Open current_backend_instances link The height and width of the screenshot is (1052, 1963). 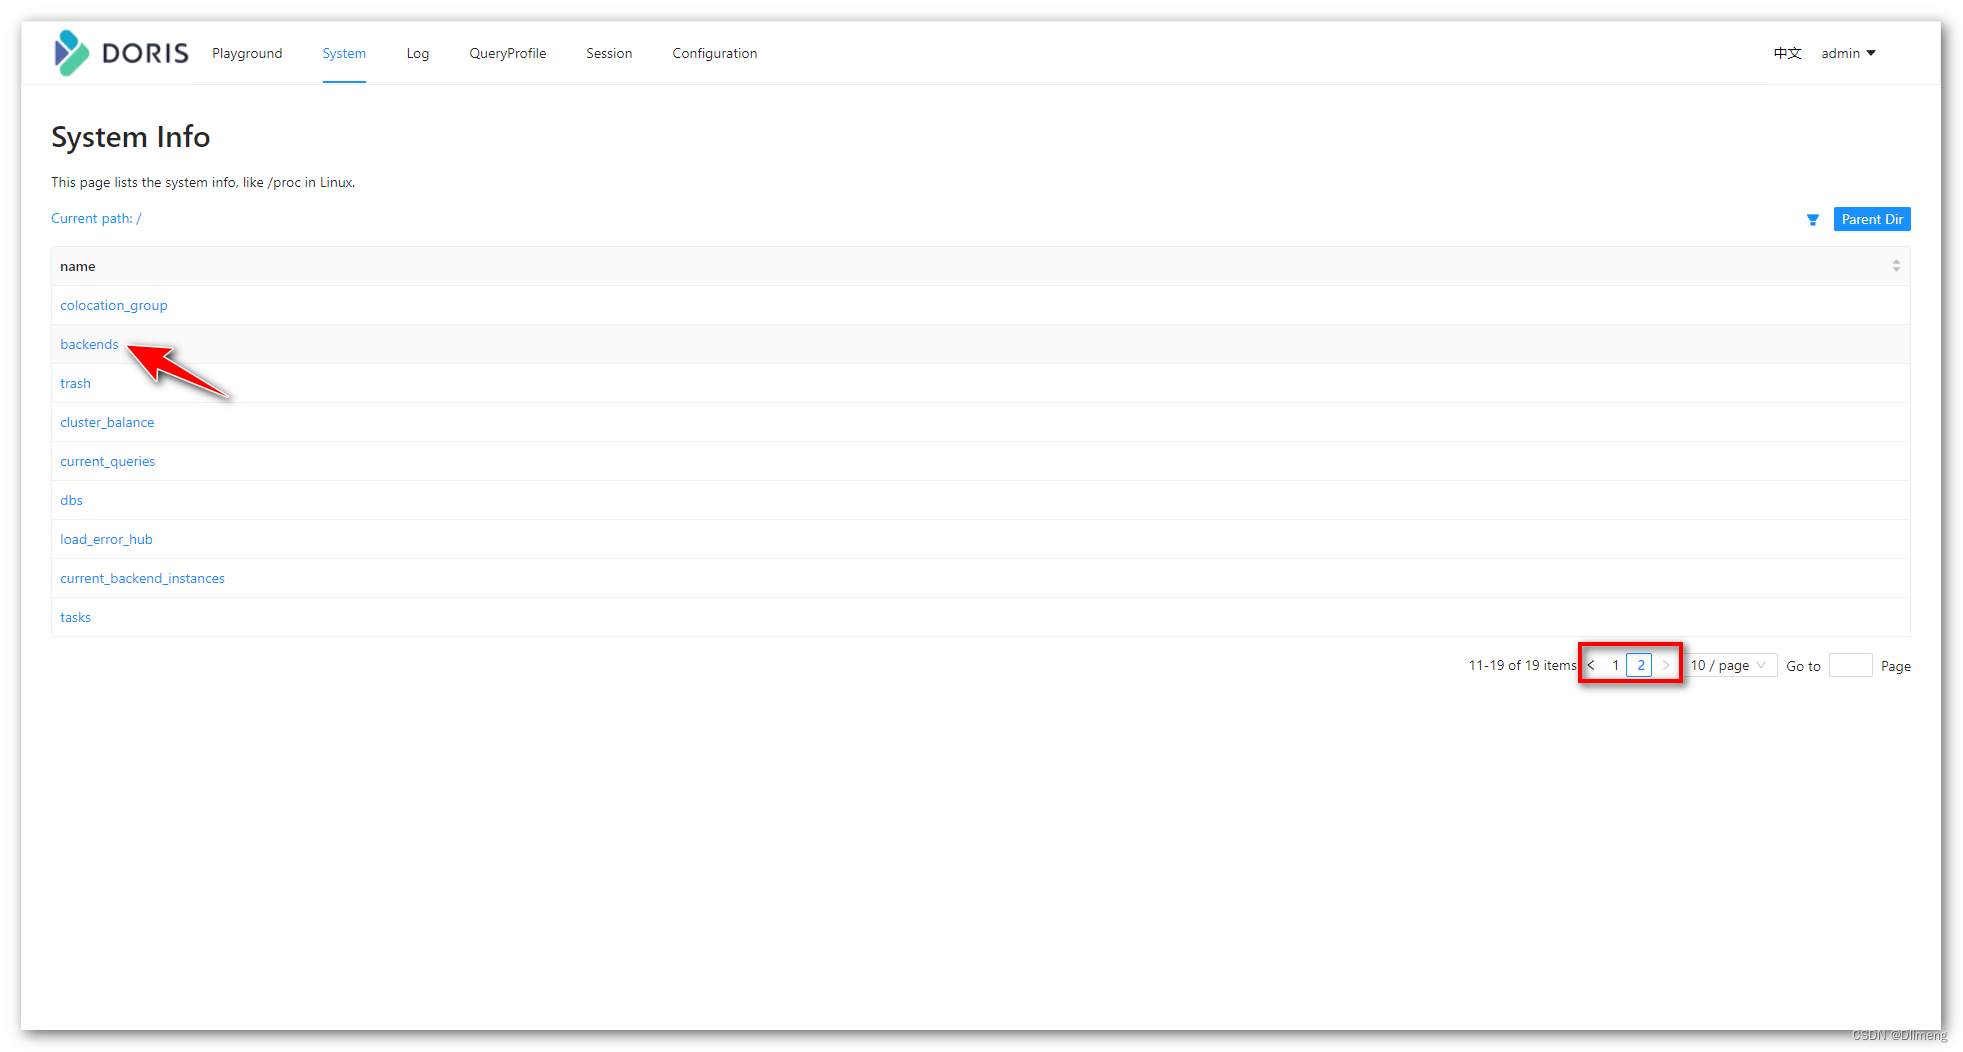pos(142,579)
